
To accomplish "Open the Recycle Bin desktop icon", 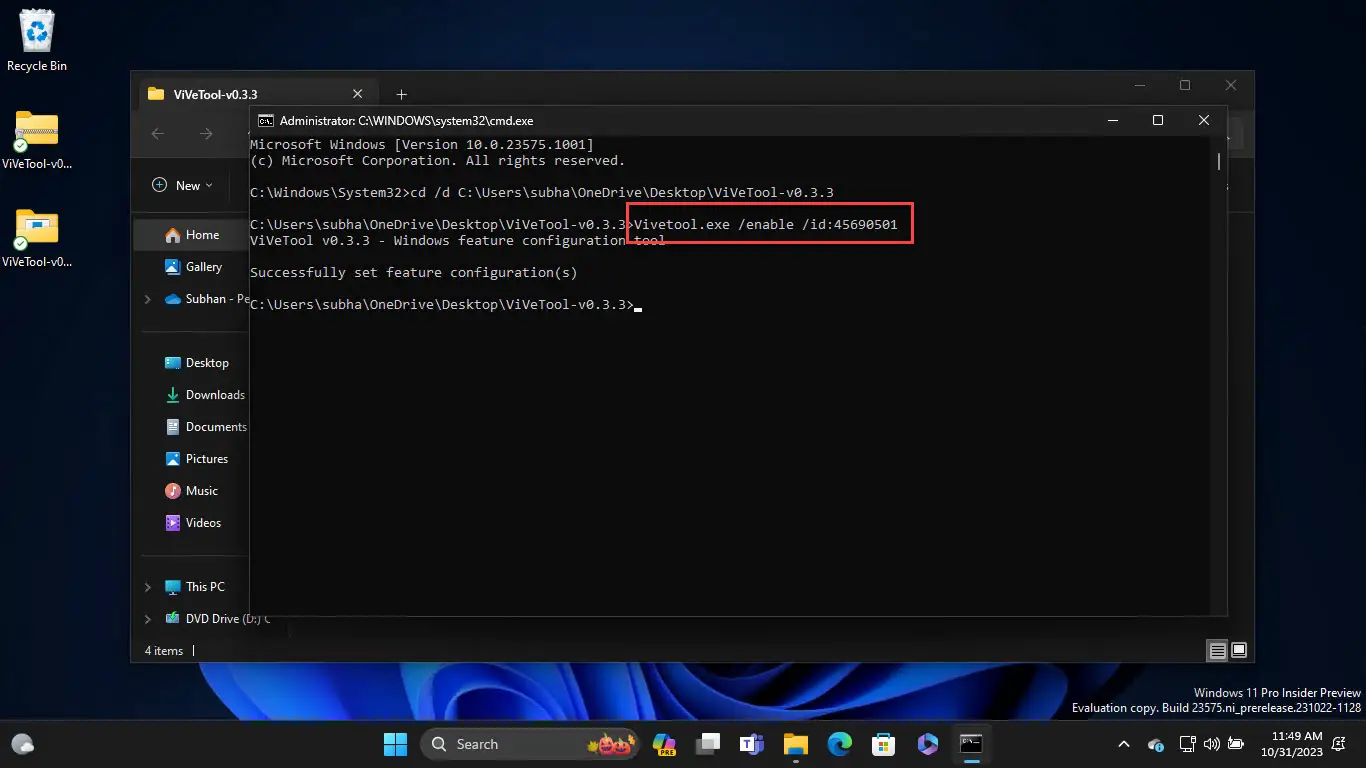I will point(37,41).
